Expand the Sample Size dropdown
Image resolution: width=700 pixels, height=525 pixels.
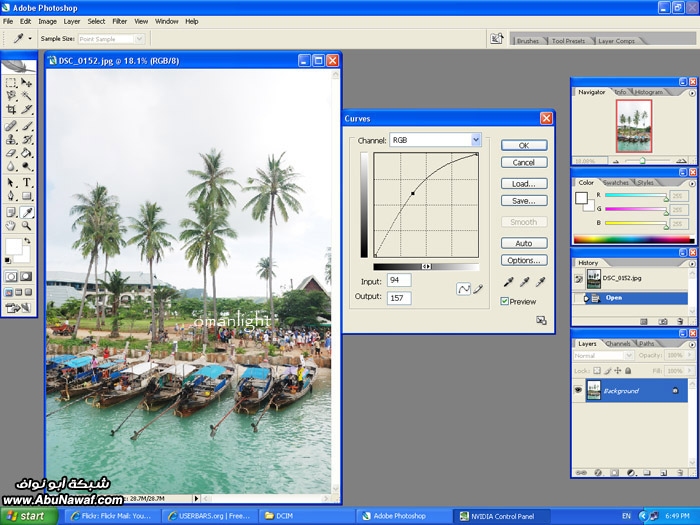point(139,39)
